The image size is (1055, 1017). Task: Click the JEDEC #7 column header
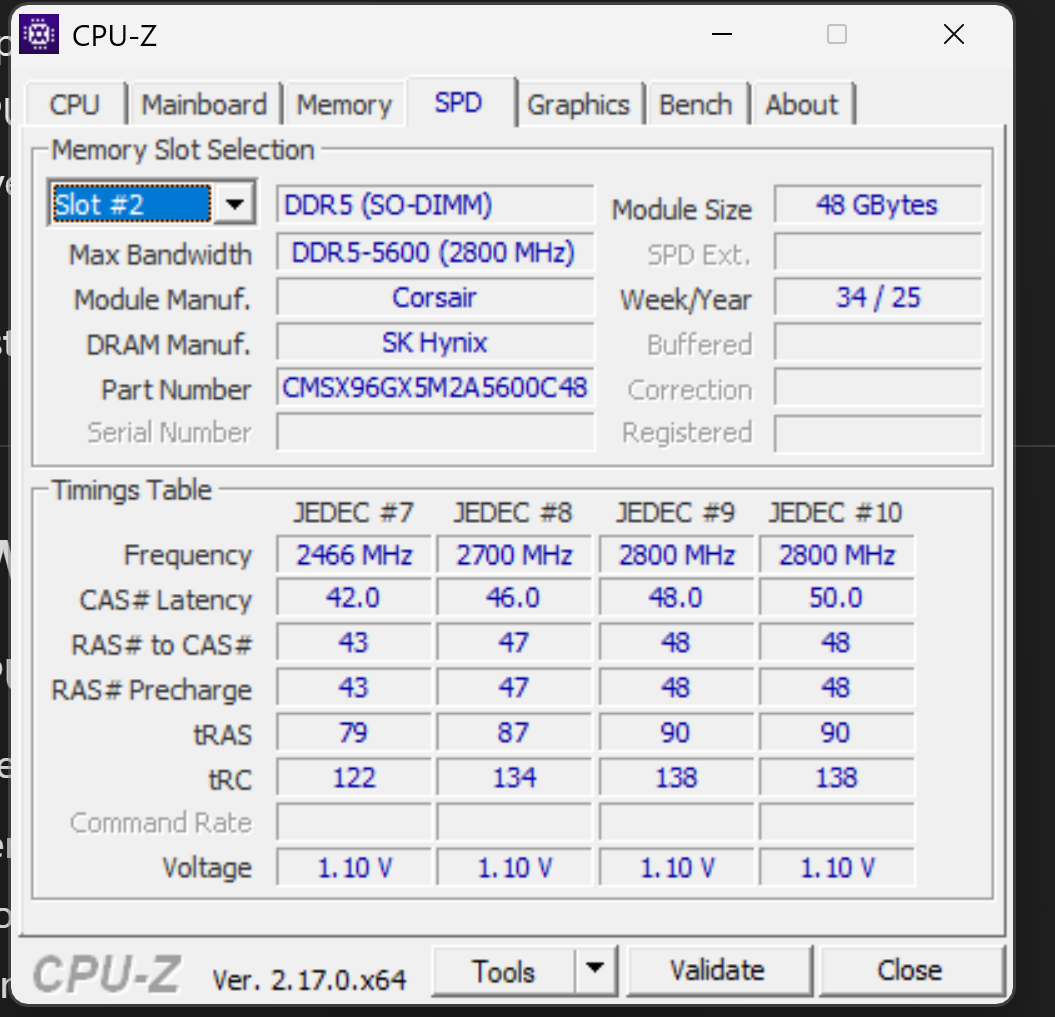click(353, 513)
